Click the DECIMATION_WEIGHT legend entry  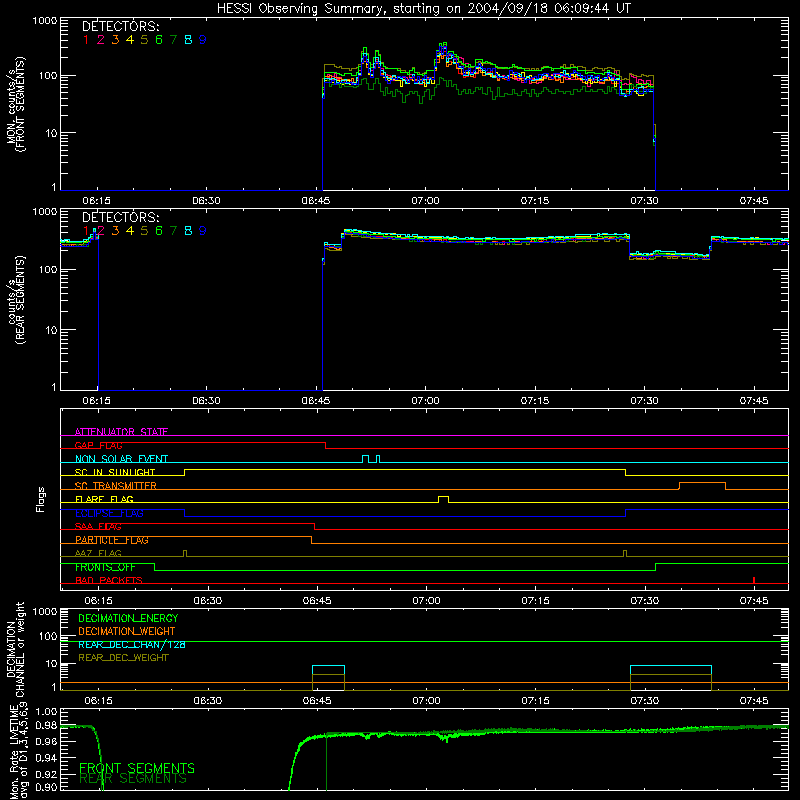tap(127, 631)
